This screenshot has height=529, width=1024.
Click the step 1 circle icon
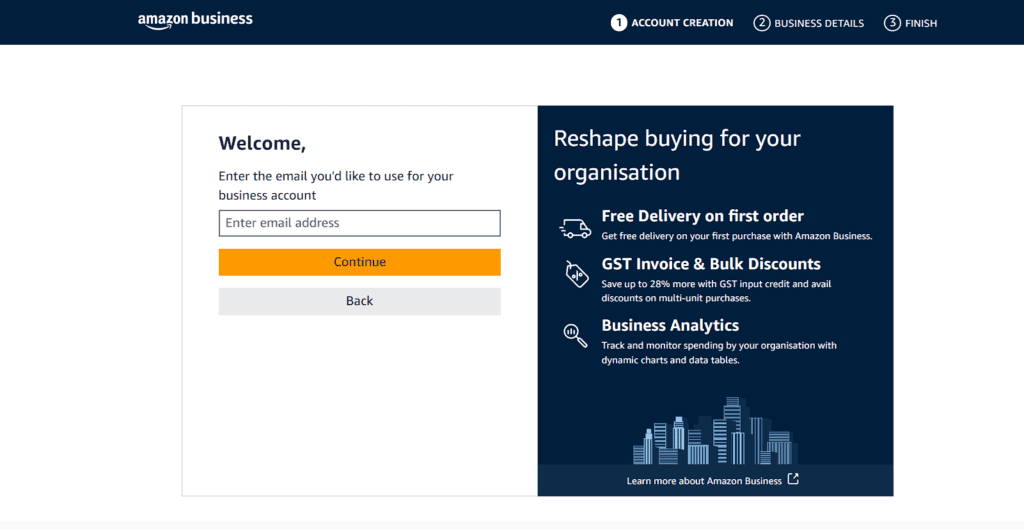pyautogui.click(x=618, y=23)
